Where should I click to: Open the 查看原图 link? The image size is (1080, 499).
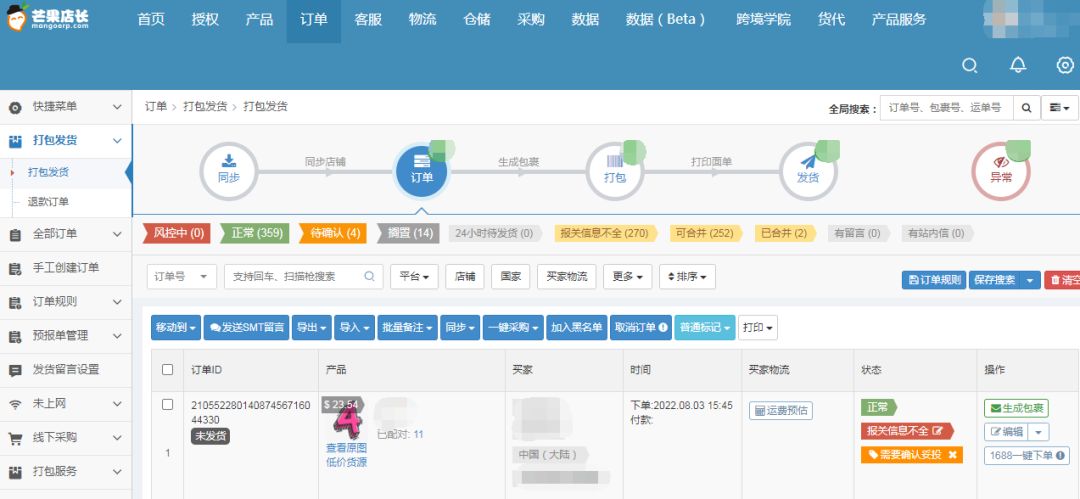point(346,448)
